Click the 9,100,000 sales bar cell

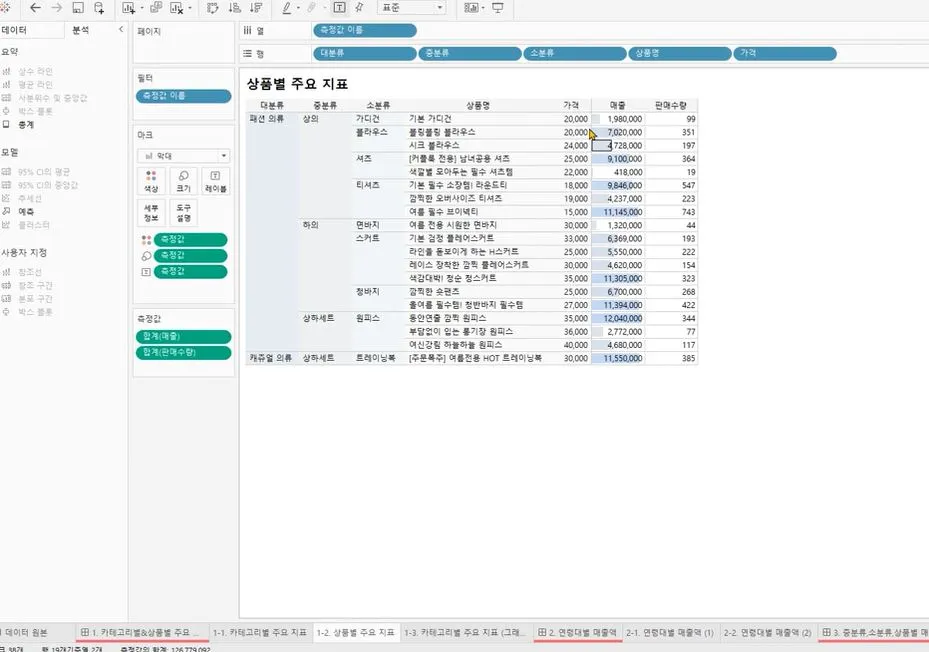617,159
